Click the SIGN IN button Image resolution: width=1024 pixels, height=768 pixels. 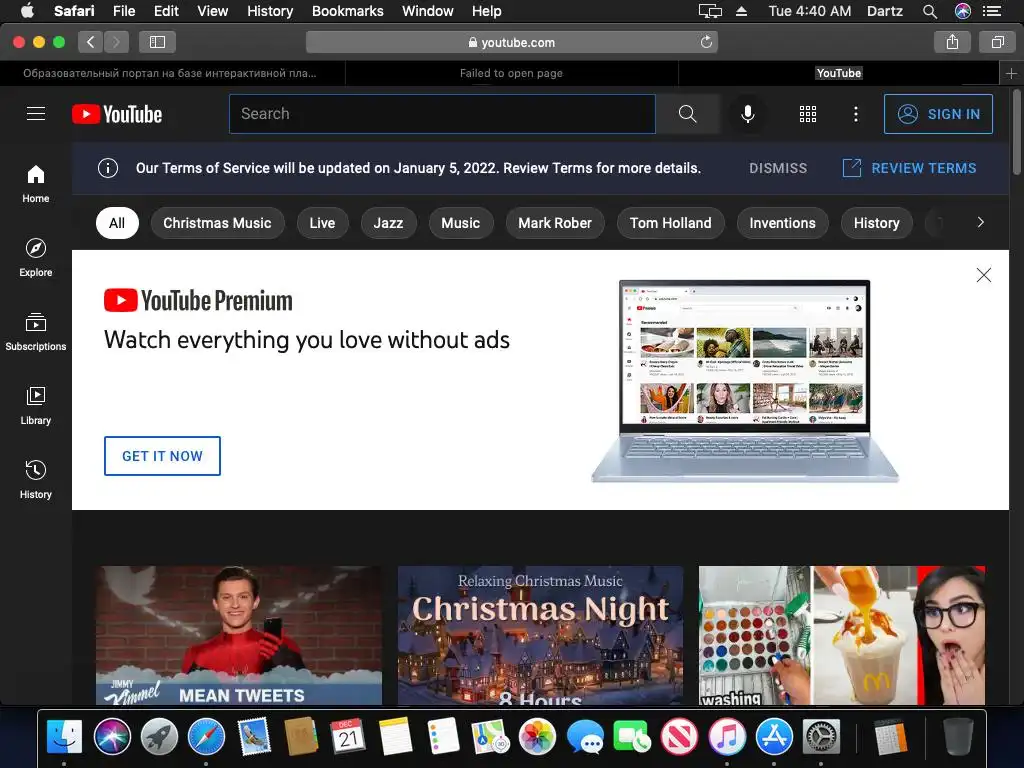(x=938, y=114)
